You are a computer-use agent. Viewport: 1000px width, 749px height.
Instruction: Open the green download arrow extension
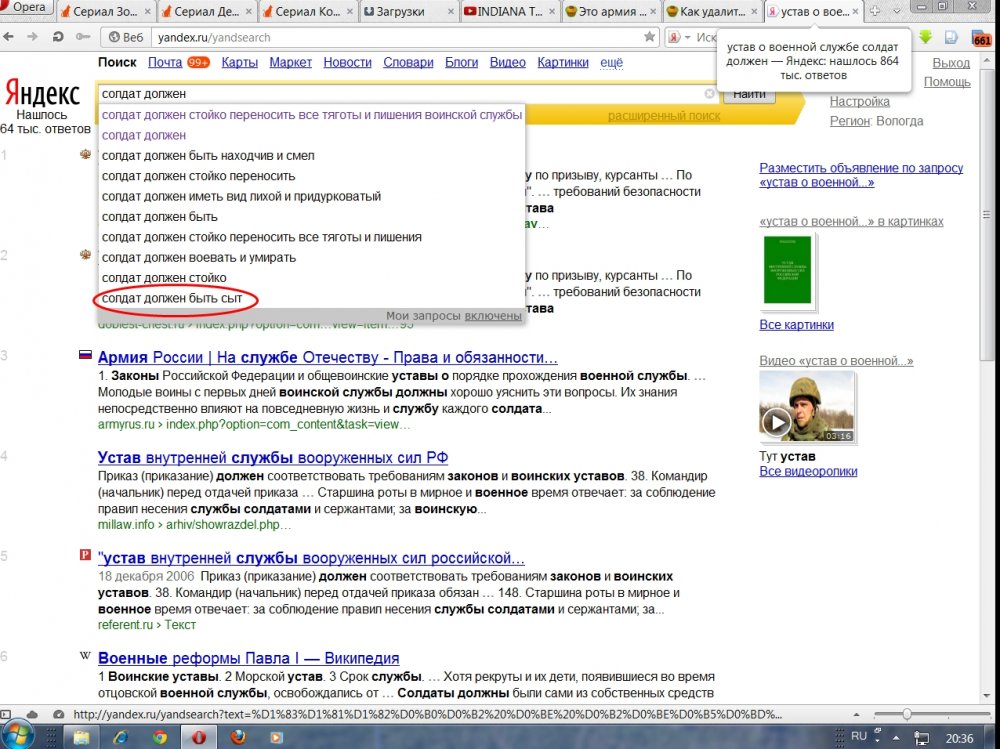(x=926, y=37)
